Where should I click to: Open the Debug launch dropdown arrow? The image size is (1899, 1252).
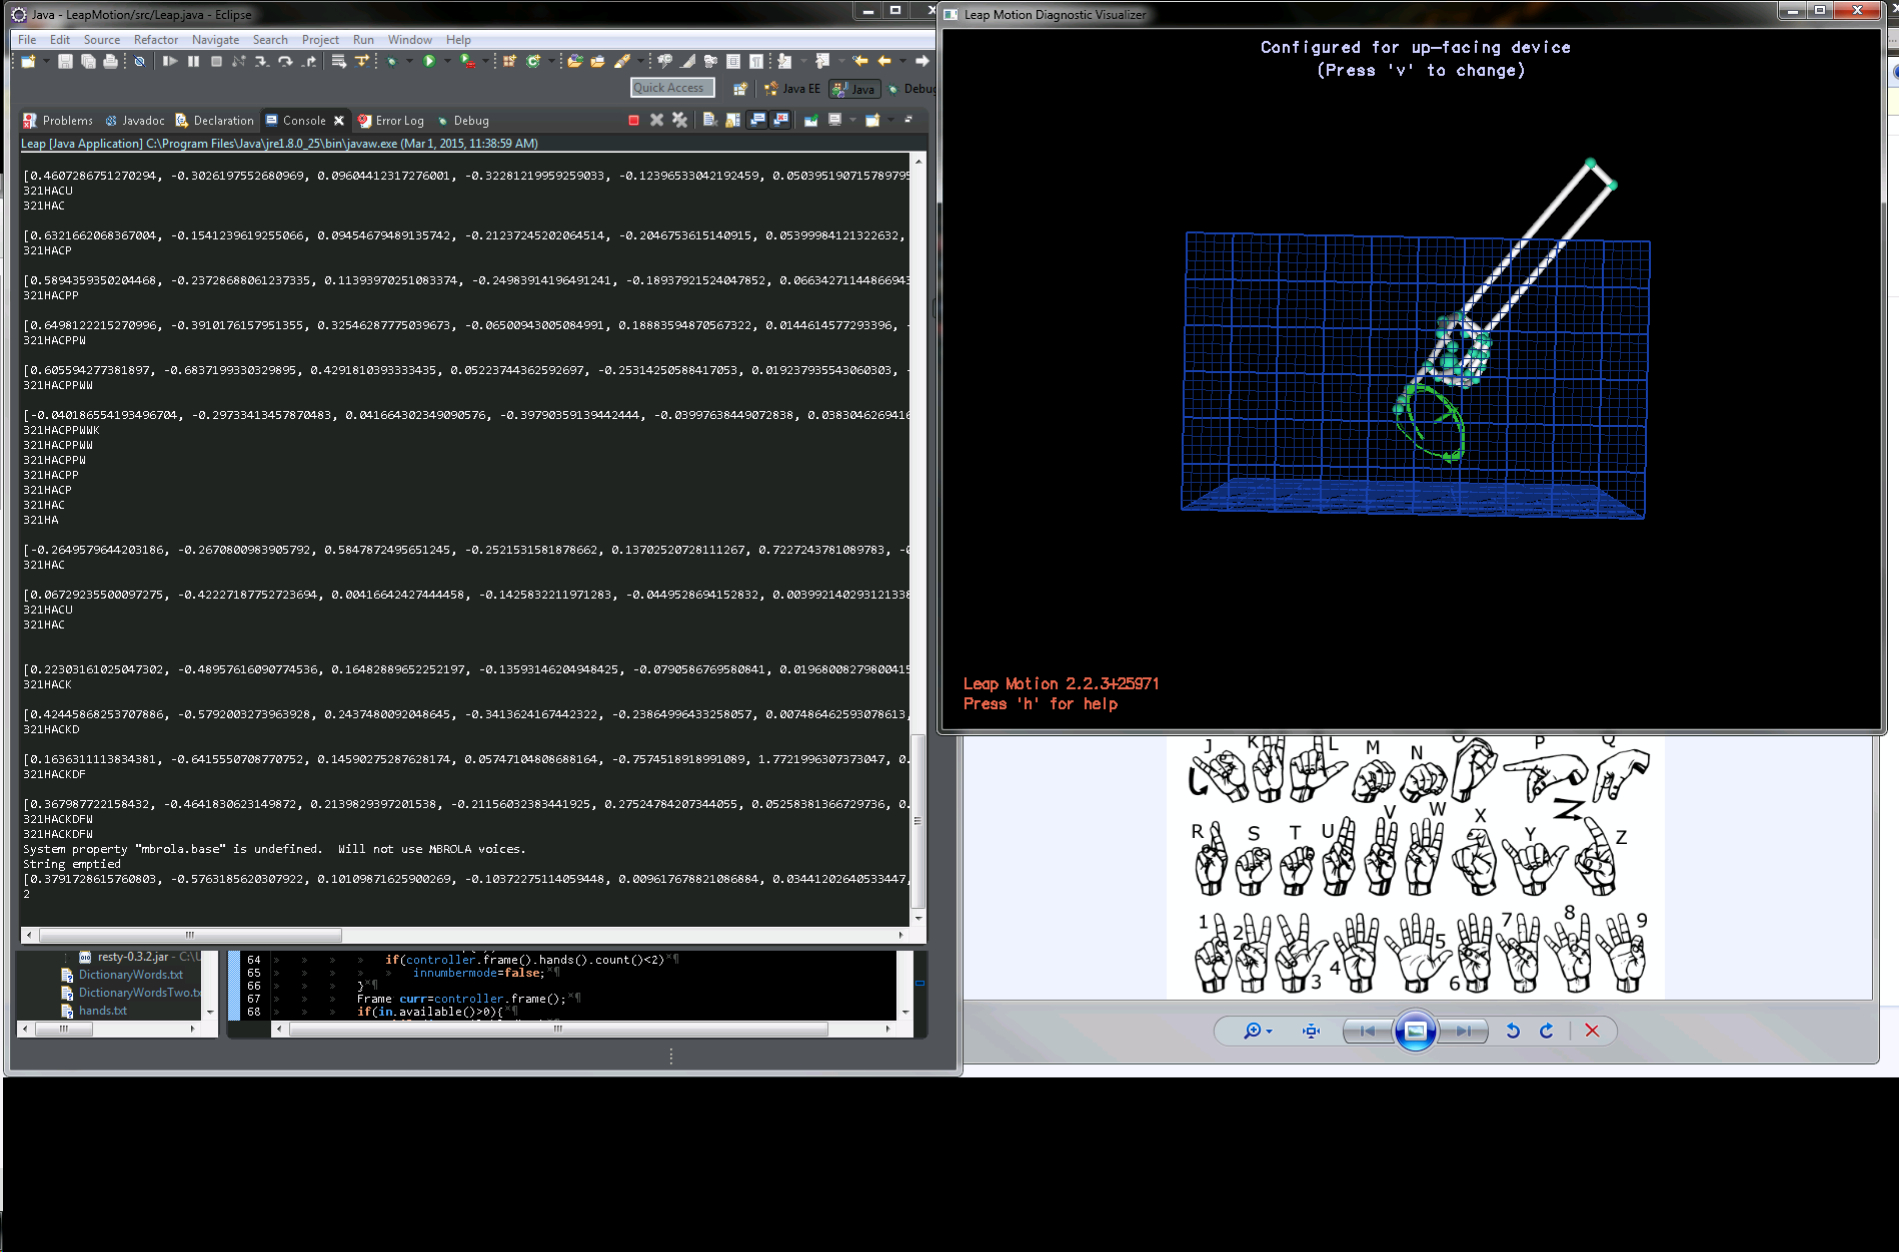[x=409, y=62]
